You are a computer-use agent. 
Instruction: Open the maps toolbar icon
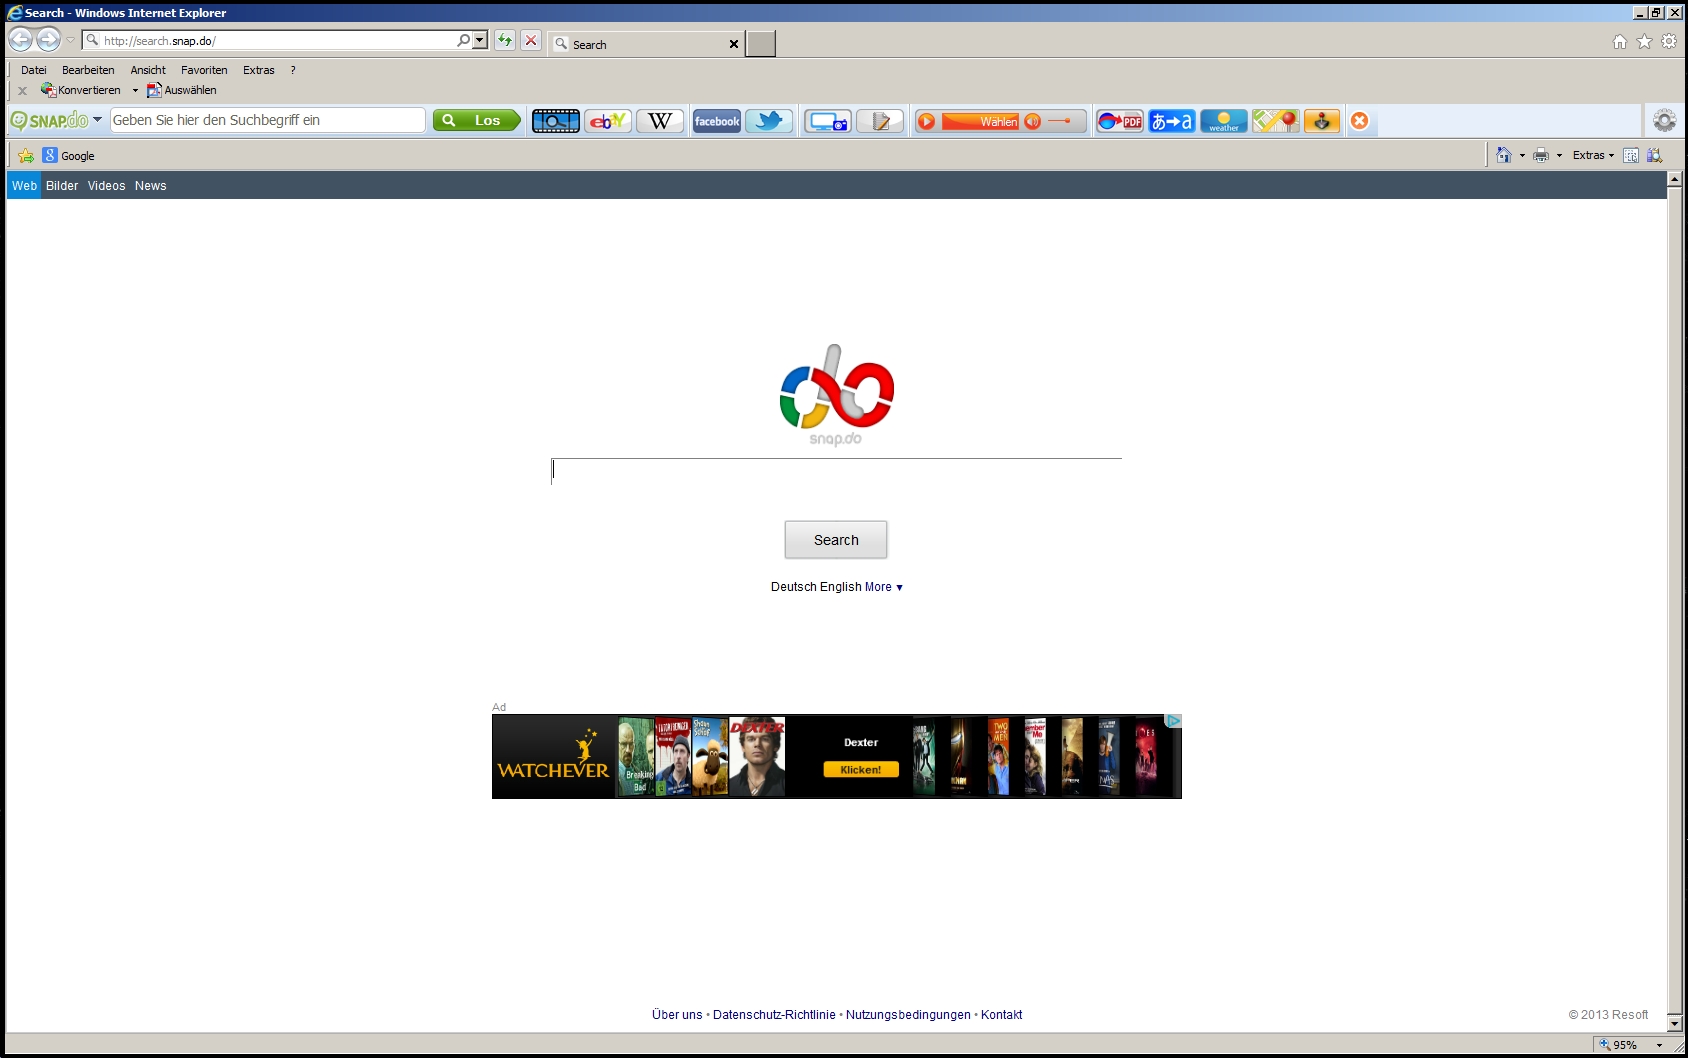pyautogui.click(x=1276, y=121)
